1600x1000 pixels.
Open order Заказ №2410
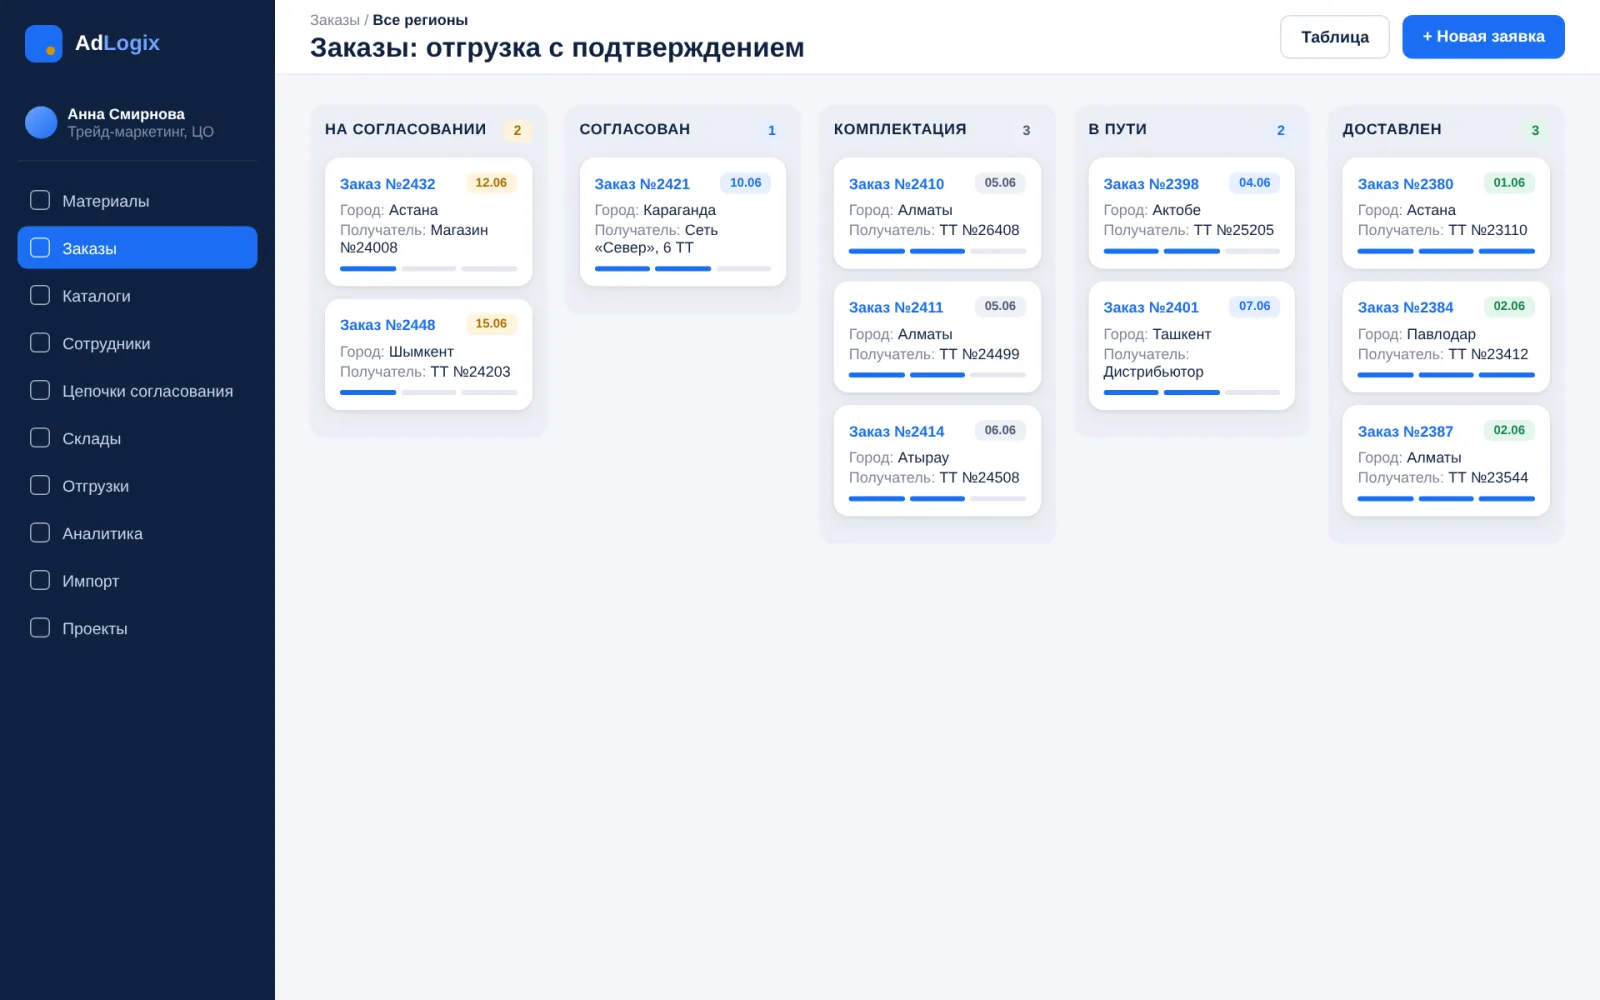coord(896,184)
